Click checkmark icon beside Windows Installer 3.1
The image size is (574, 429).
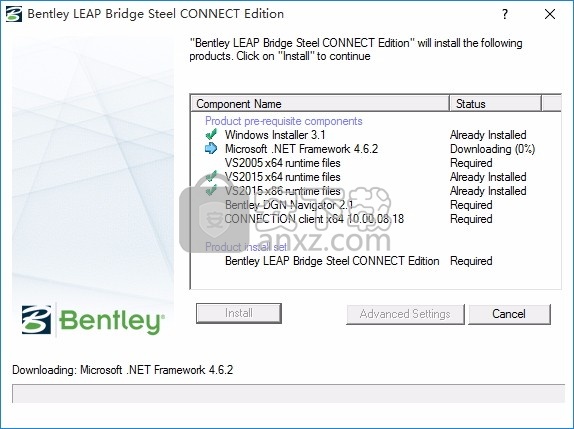click(211, 135)
